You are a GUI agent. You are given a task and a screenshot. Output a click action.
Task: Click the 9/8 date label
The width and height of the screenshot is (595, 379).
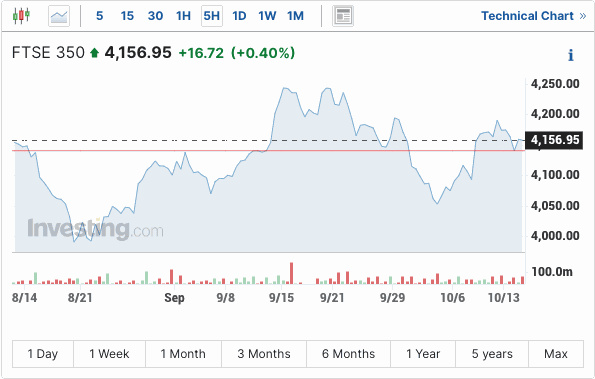point(226,298)
